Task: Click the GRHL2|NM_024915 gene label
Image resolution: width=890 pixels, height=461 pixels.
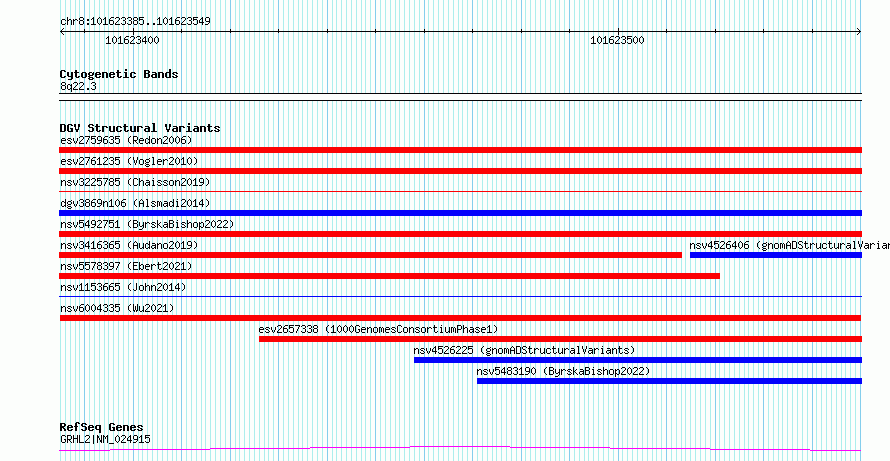Action: click(x=105, y=439)
